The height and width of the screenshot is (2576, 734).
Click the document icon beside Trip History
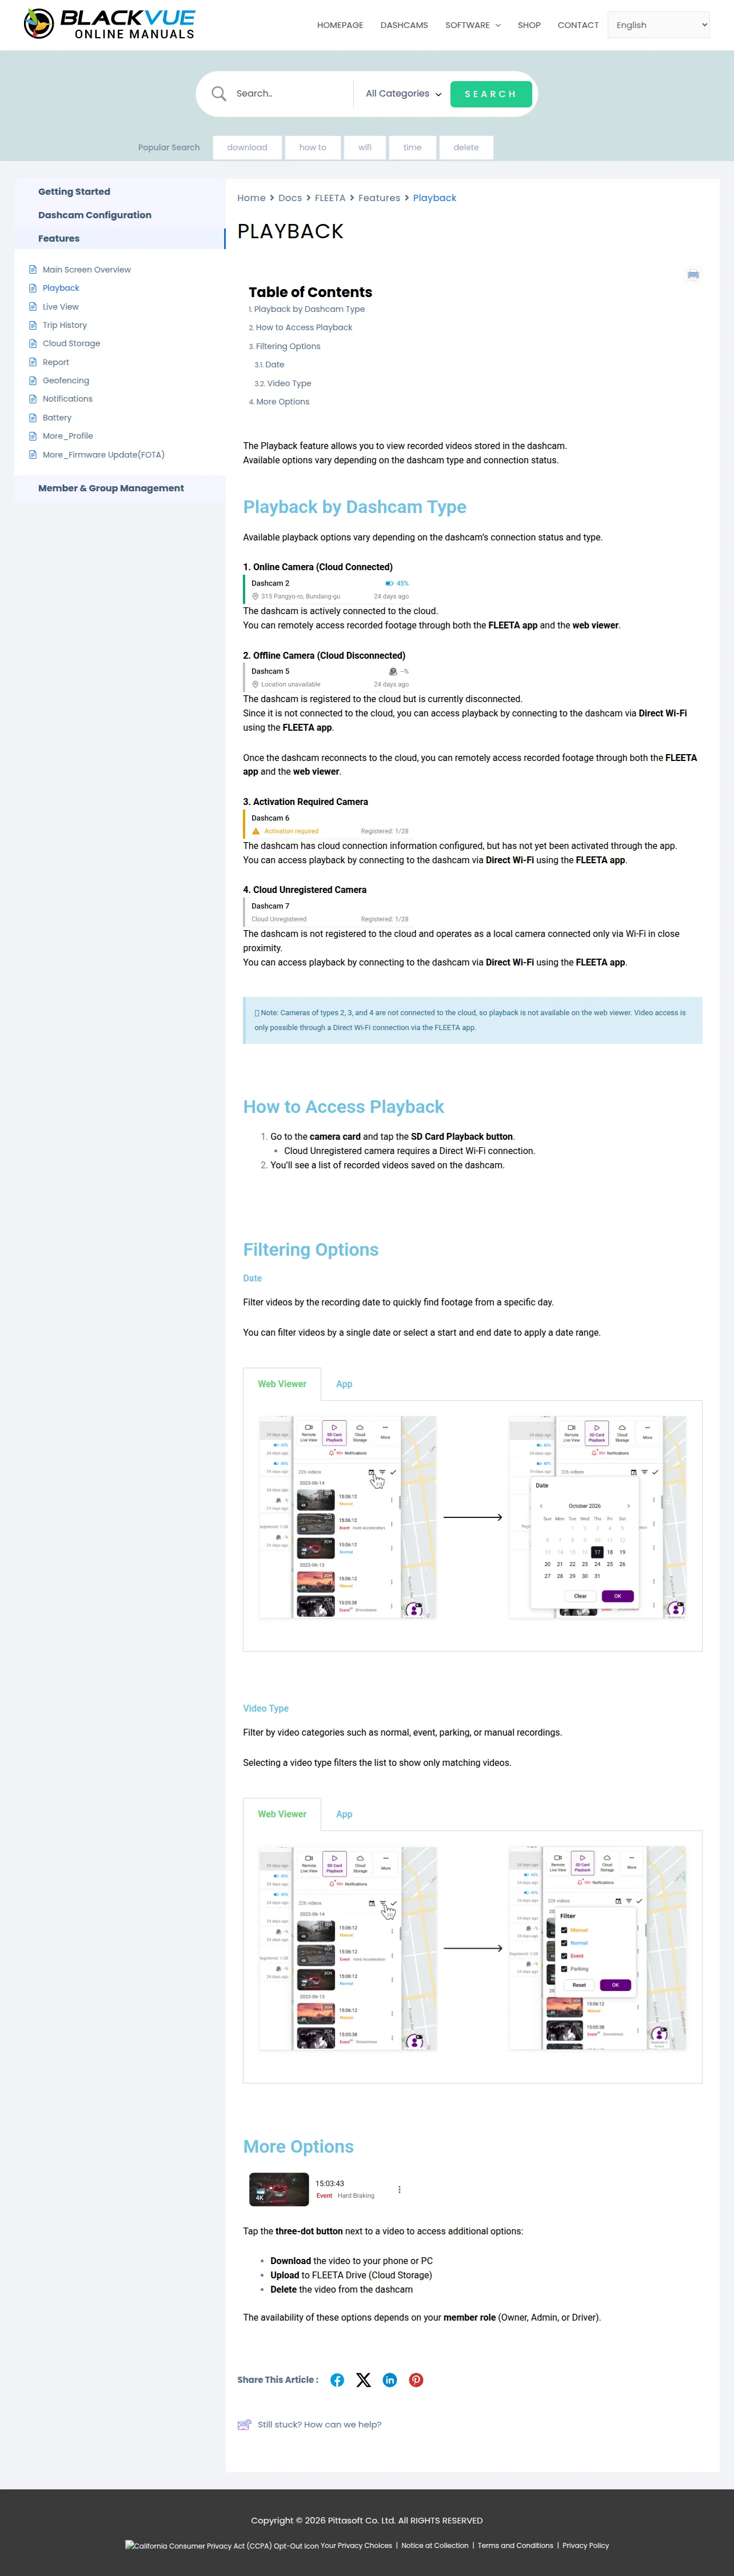pos(33,325)
